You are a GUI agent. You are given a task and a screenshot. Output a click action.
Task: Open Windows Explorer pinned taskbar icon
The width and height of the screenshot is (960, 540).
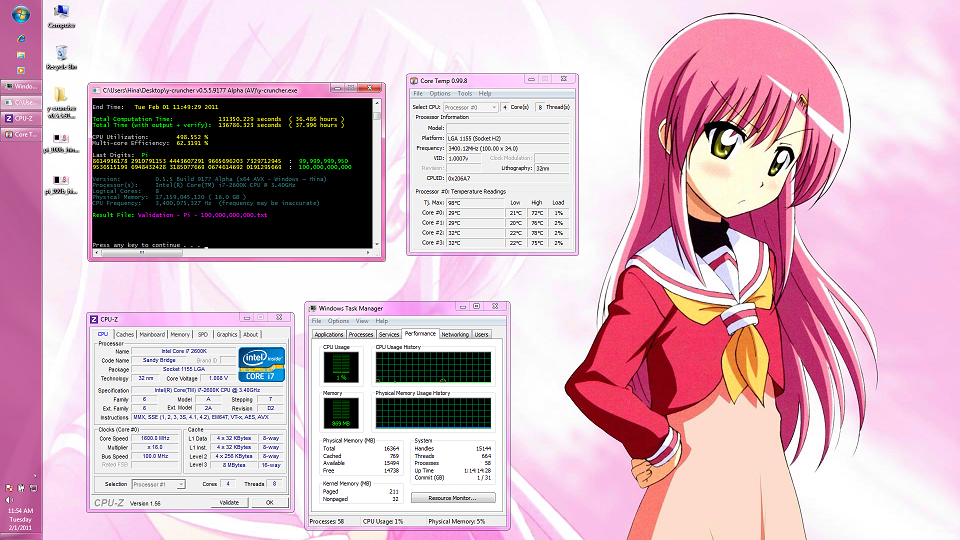point(21,54)
